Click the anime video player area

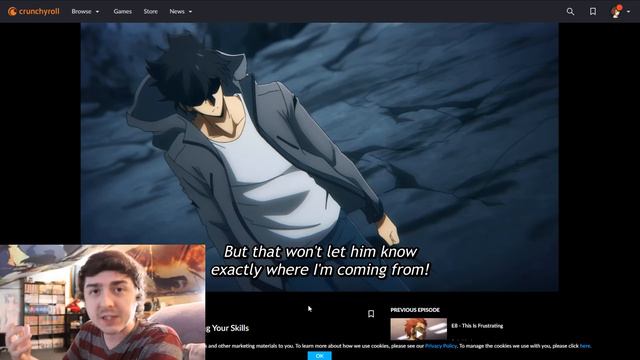pos(319,157)
